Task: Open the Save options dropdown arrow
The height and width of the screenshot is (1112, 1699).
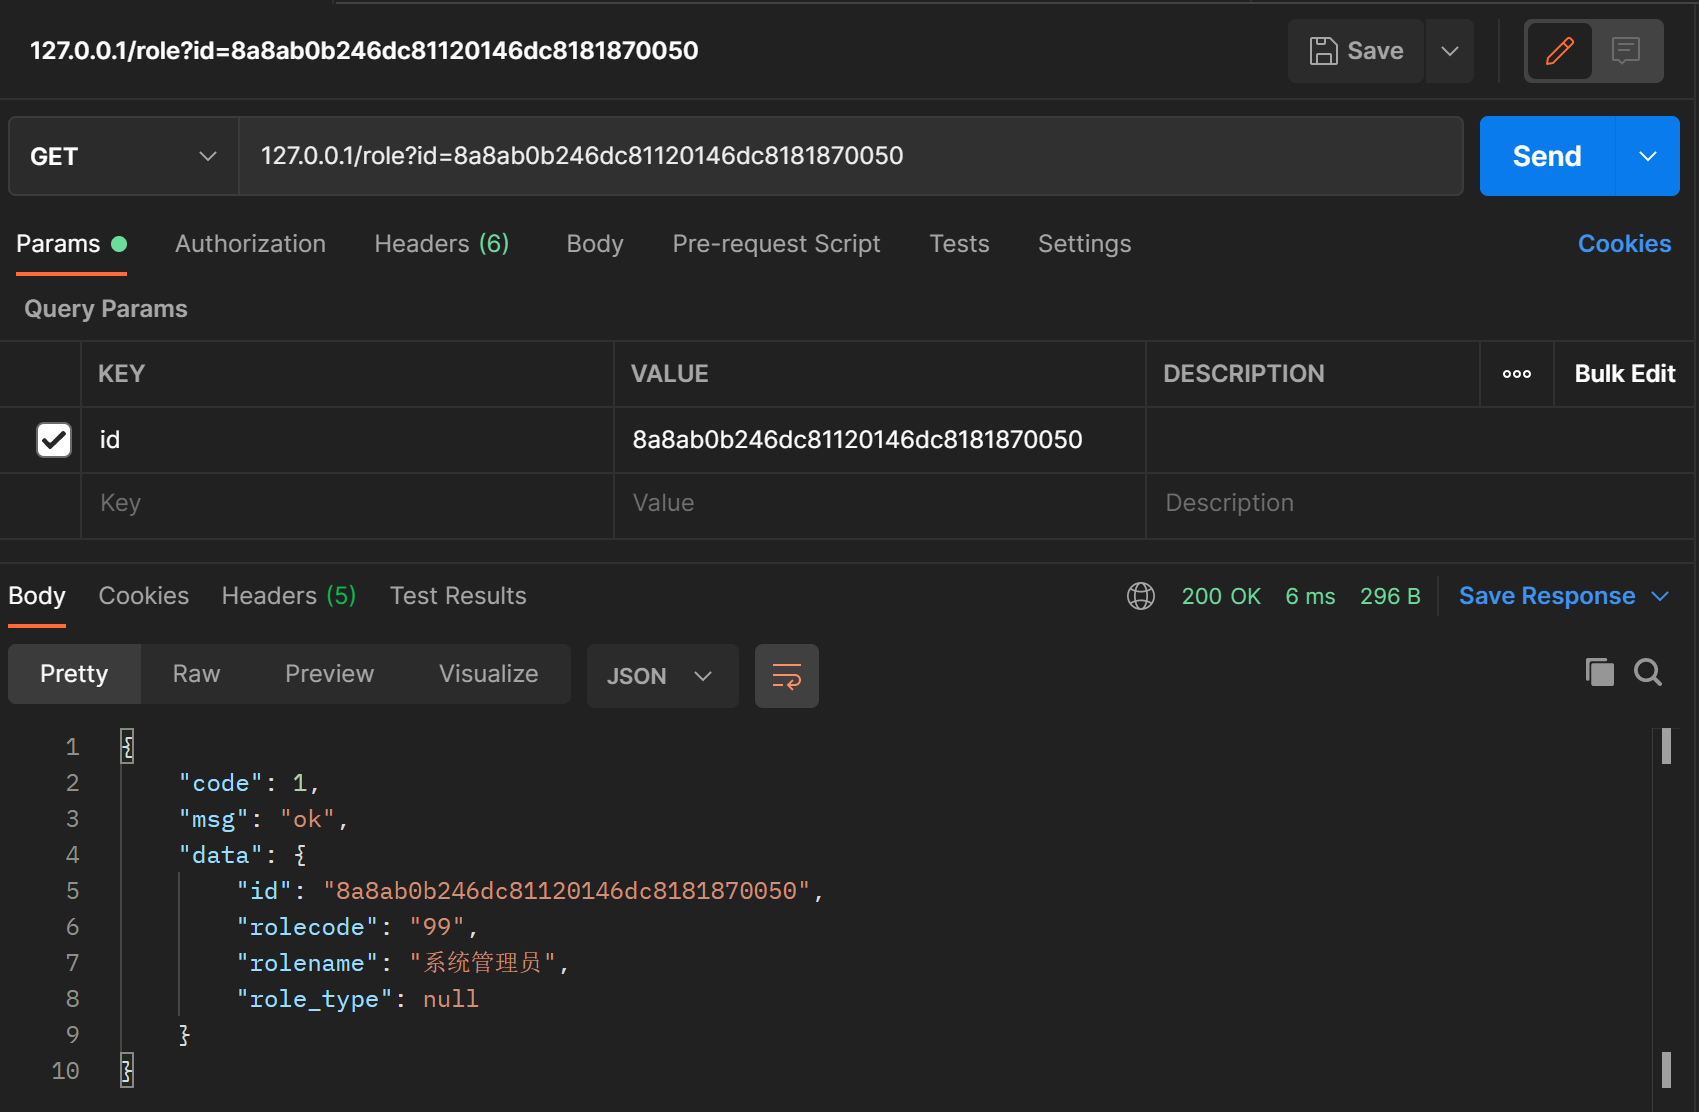Action: [x=1449, y=51]
